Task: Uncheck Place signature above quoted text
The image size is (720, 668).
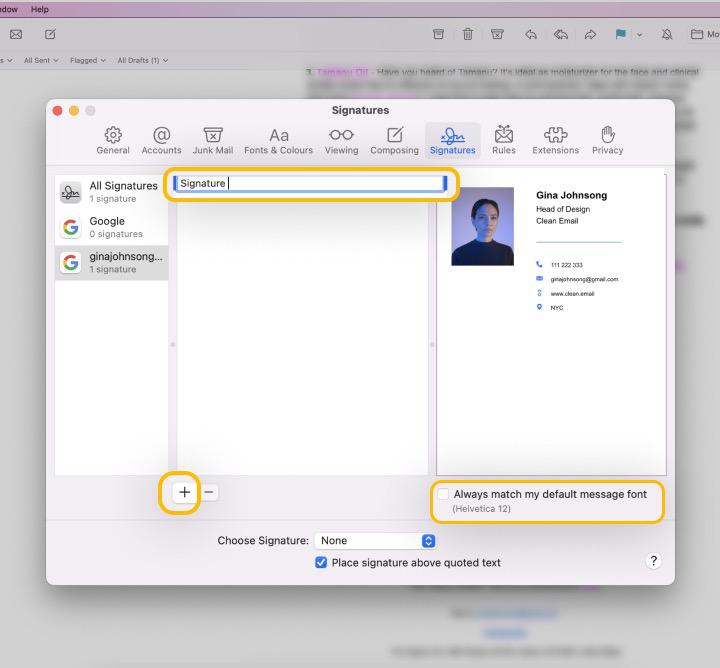Action: (x=321, y=563)
